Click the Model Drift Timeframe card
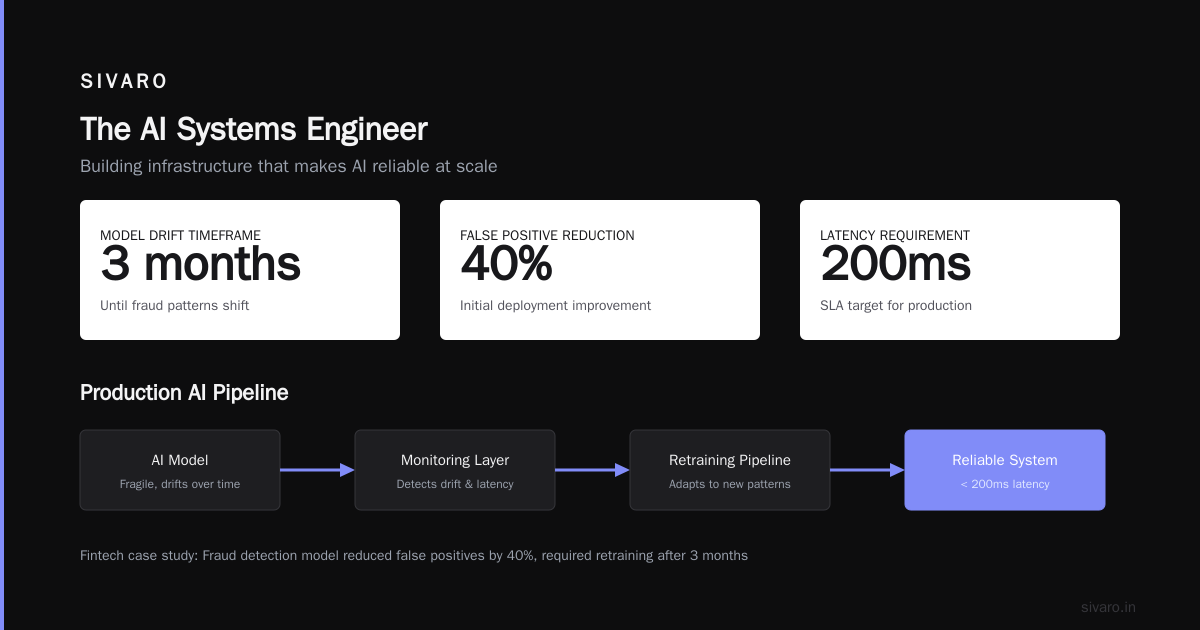 tap(240, 270)
